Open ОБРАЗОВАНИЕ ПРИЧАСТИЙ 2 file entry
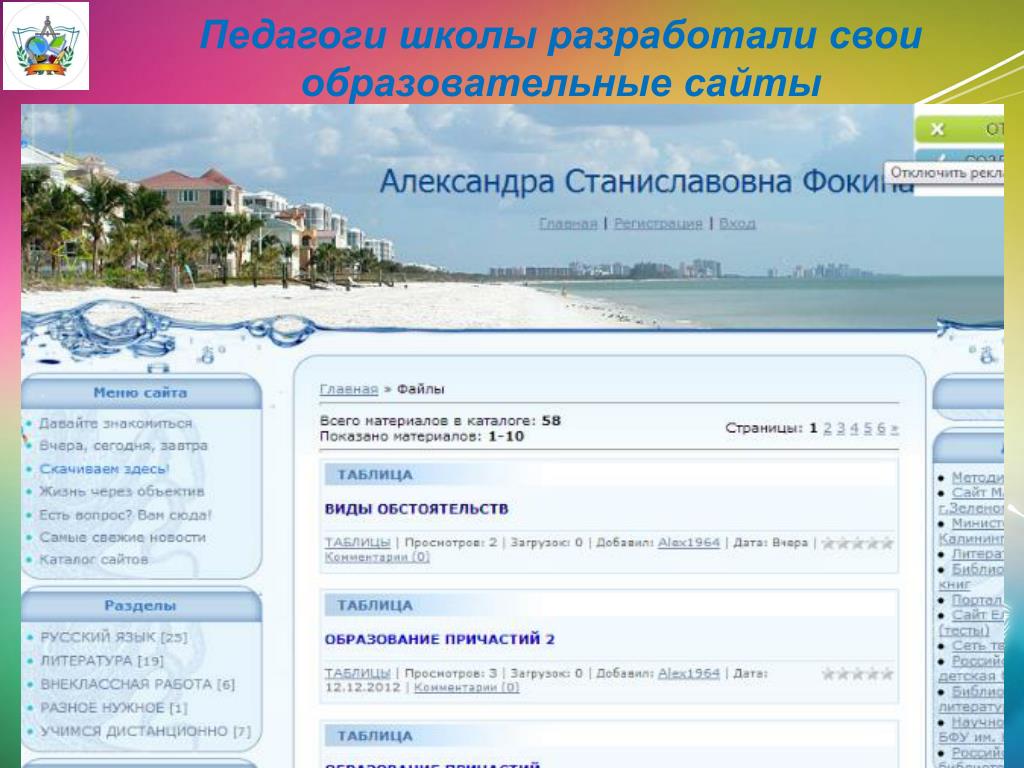Viewport: 1024px width, 768px height. 440,639
